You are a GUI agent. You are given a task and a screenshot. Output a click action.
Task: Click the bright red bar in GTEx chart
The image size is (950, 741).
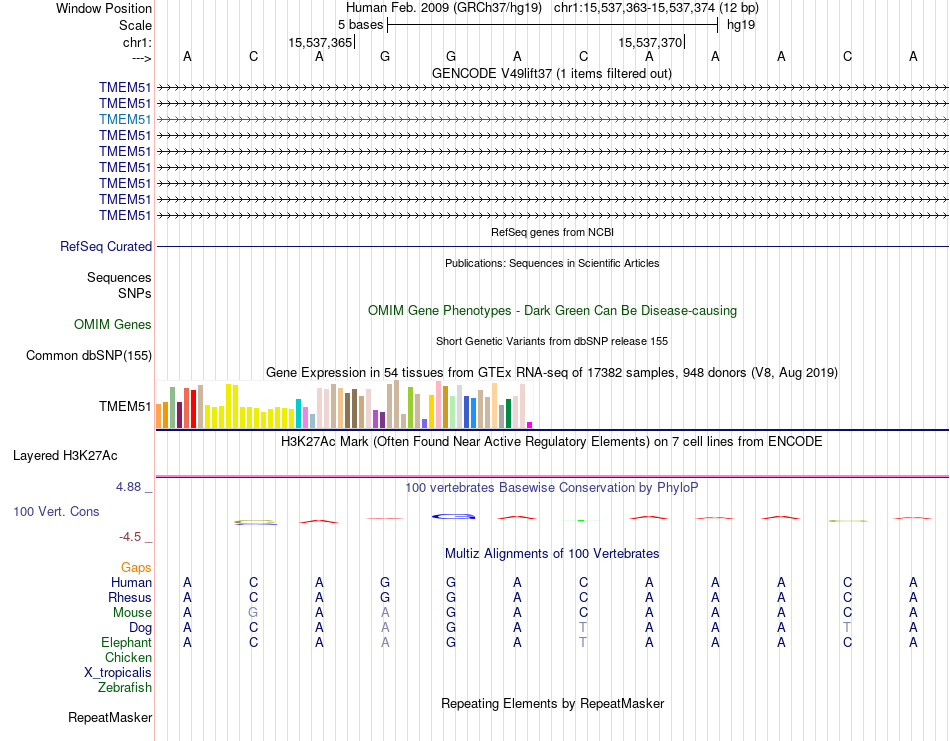point(193,410)
